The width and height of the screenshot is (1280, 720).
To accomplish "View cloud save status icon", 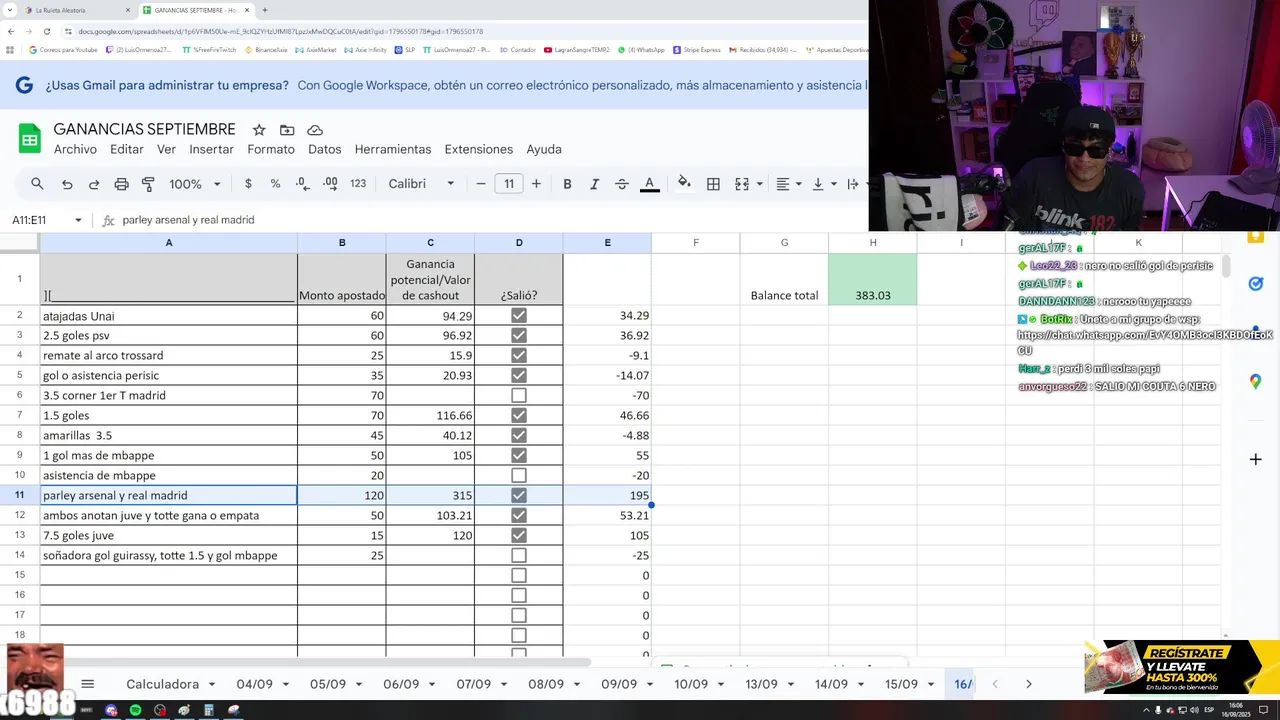I will [x=315, y=130].
